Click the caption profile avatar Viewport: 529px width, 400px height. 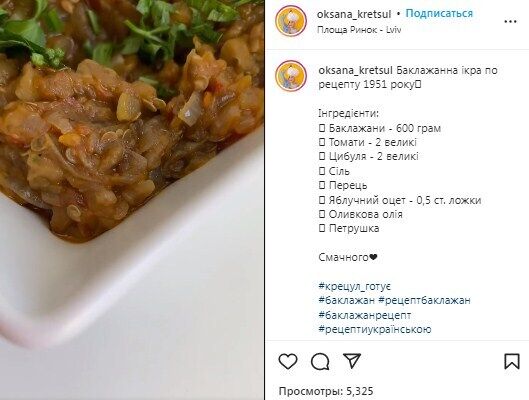tap(291, 76)
